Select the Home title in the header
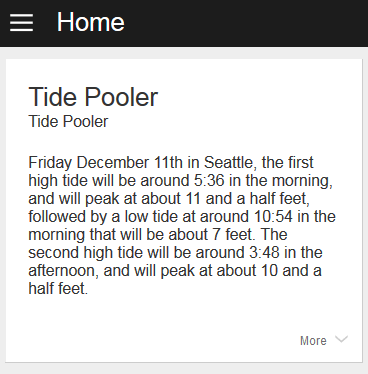The width and height of the screenshot is (368, 374). 91,22
